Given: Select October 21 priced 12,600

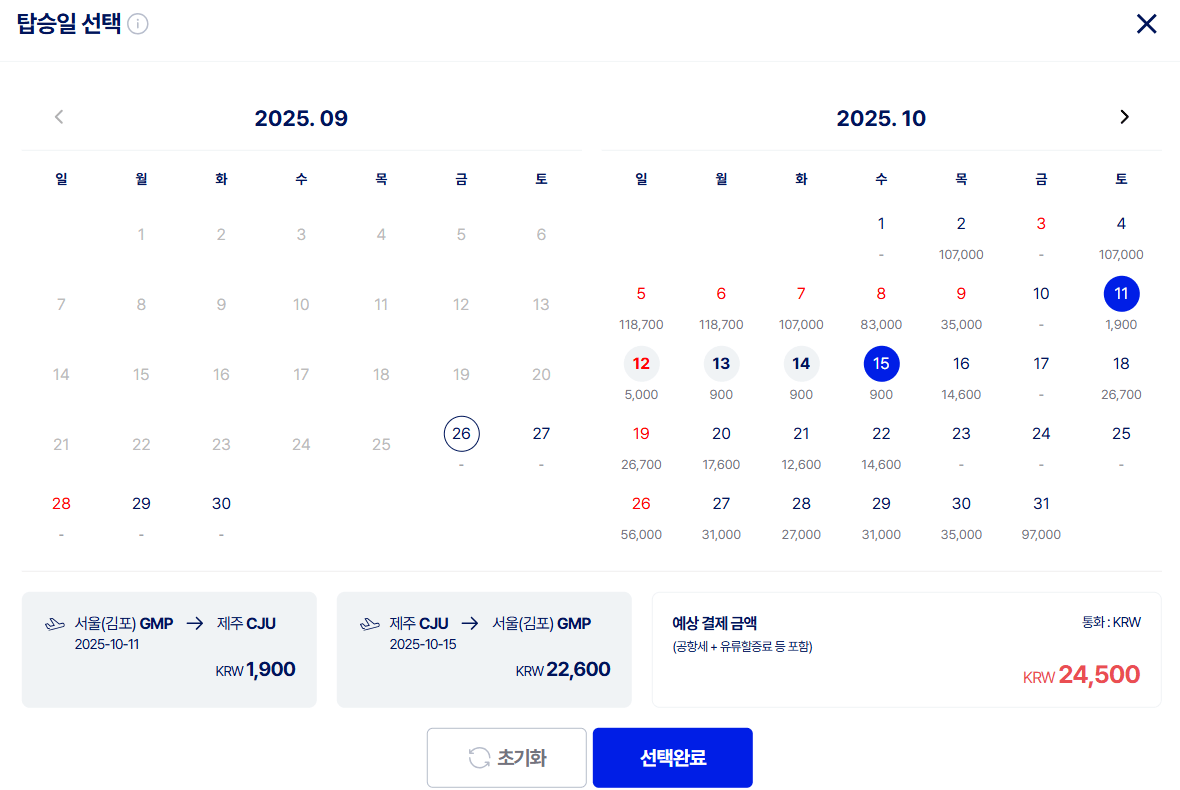Looking at the screenshot, I should tap(801, 433).
